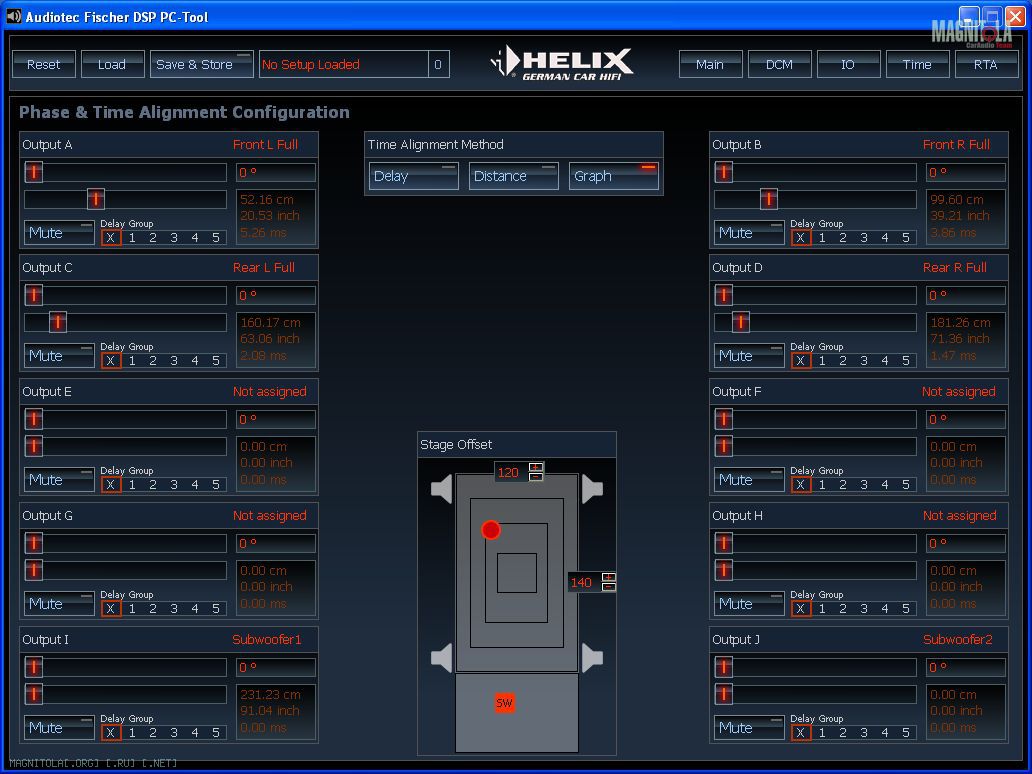1032x774 pixels.
Task: Click the SW subwoofer marker
Action: coord(504,703)
